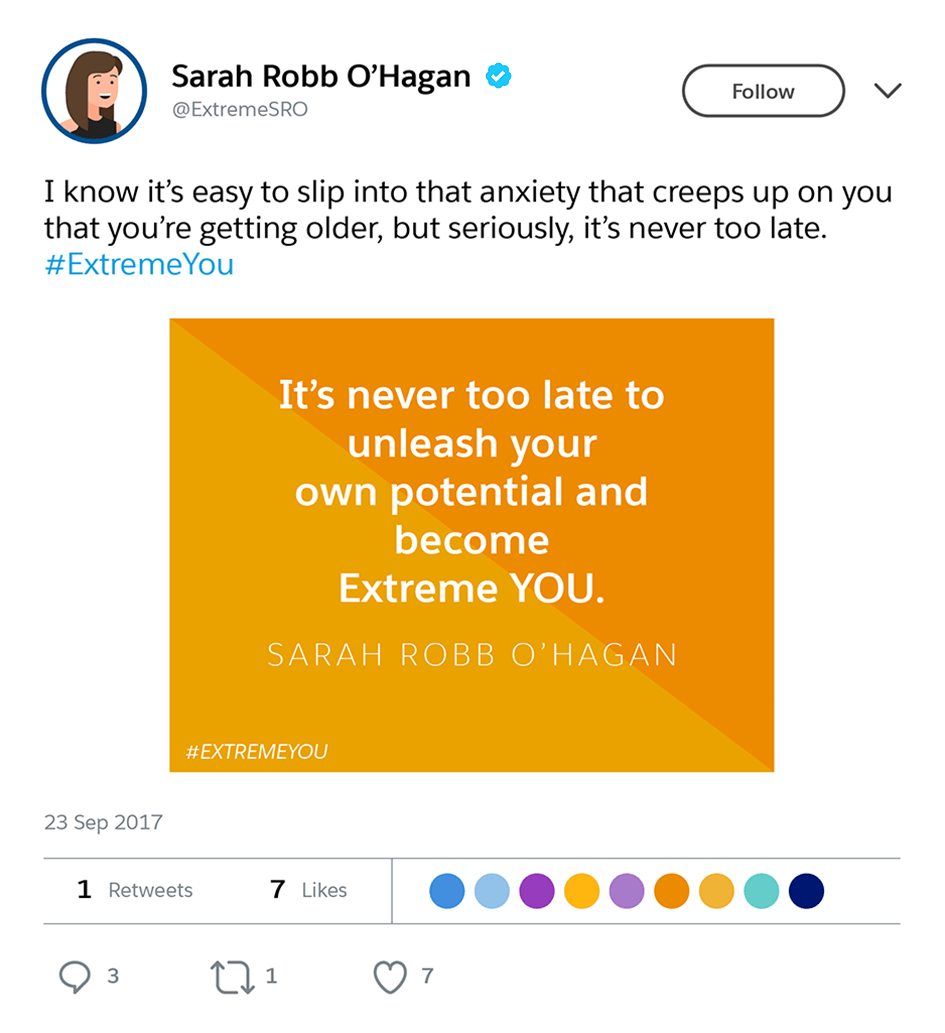Viewport: 945px width, 1033px height.
Task: View the 7 Likes list
Action: [309, 890]
